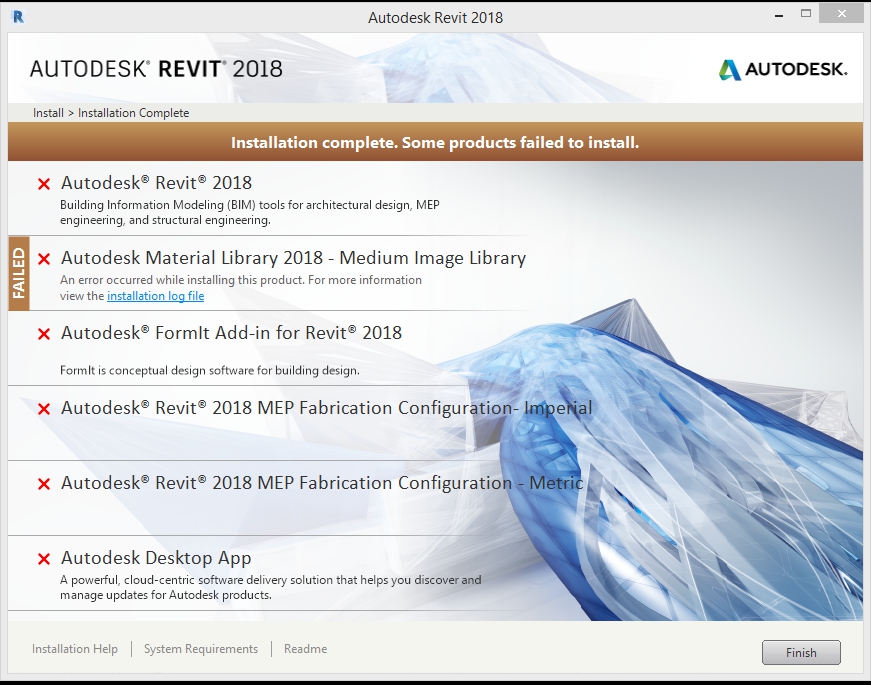Click the Finish button
Image resolution: width=871 pixels, height=685 pixels.
(x=801, y=652)
